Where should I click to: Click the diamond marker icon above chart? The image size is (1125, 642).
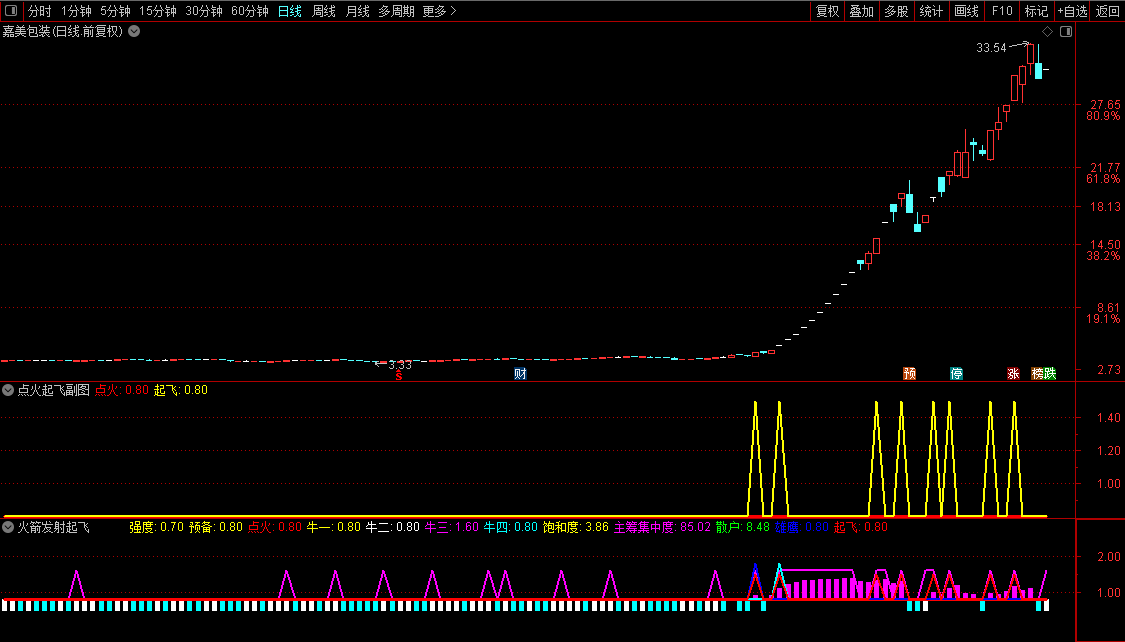(x=1048, y=32)
